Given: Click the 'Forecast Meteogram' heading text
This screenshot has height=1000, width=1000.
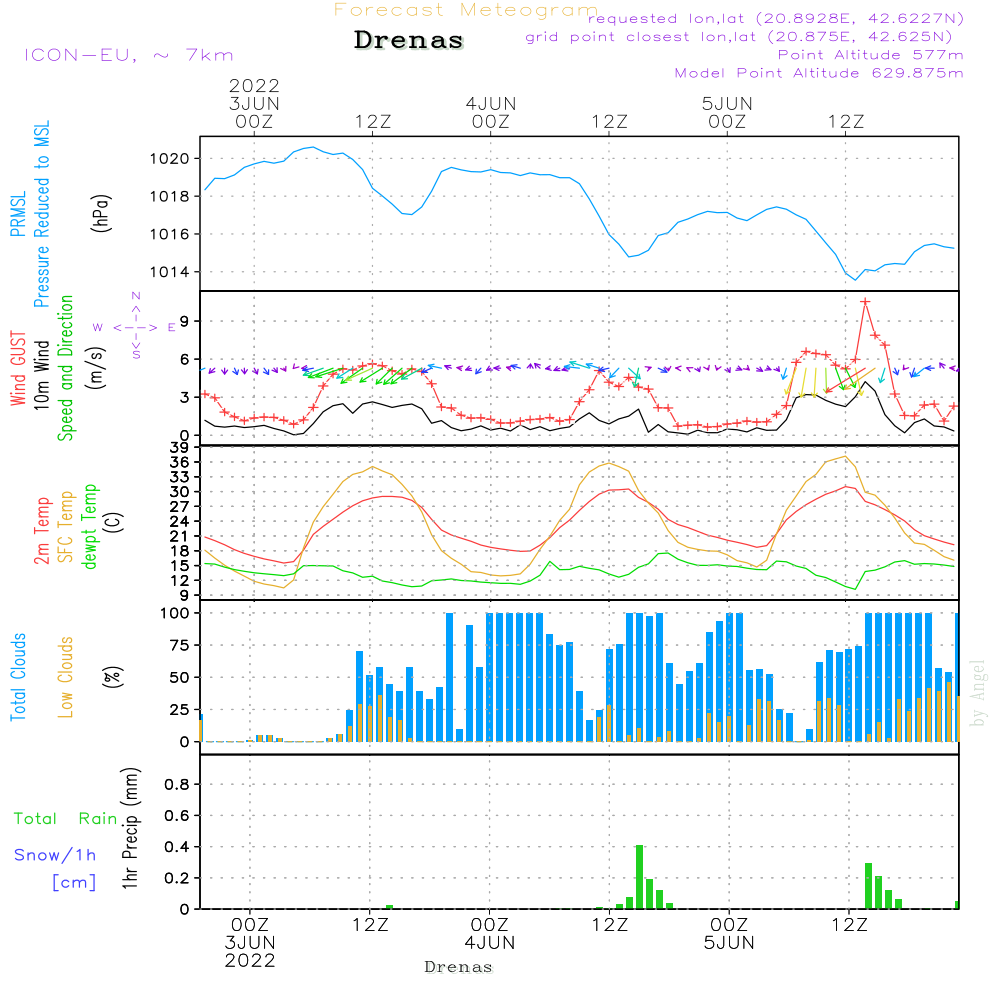Looking at the screenshot, I should coord(466,10).
